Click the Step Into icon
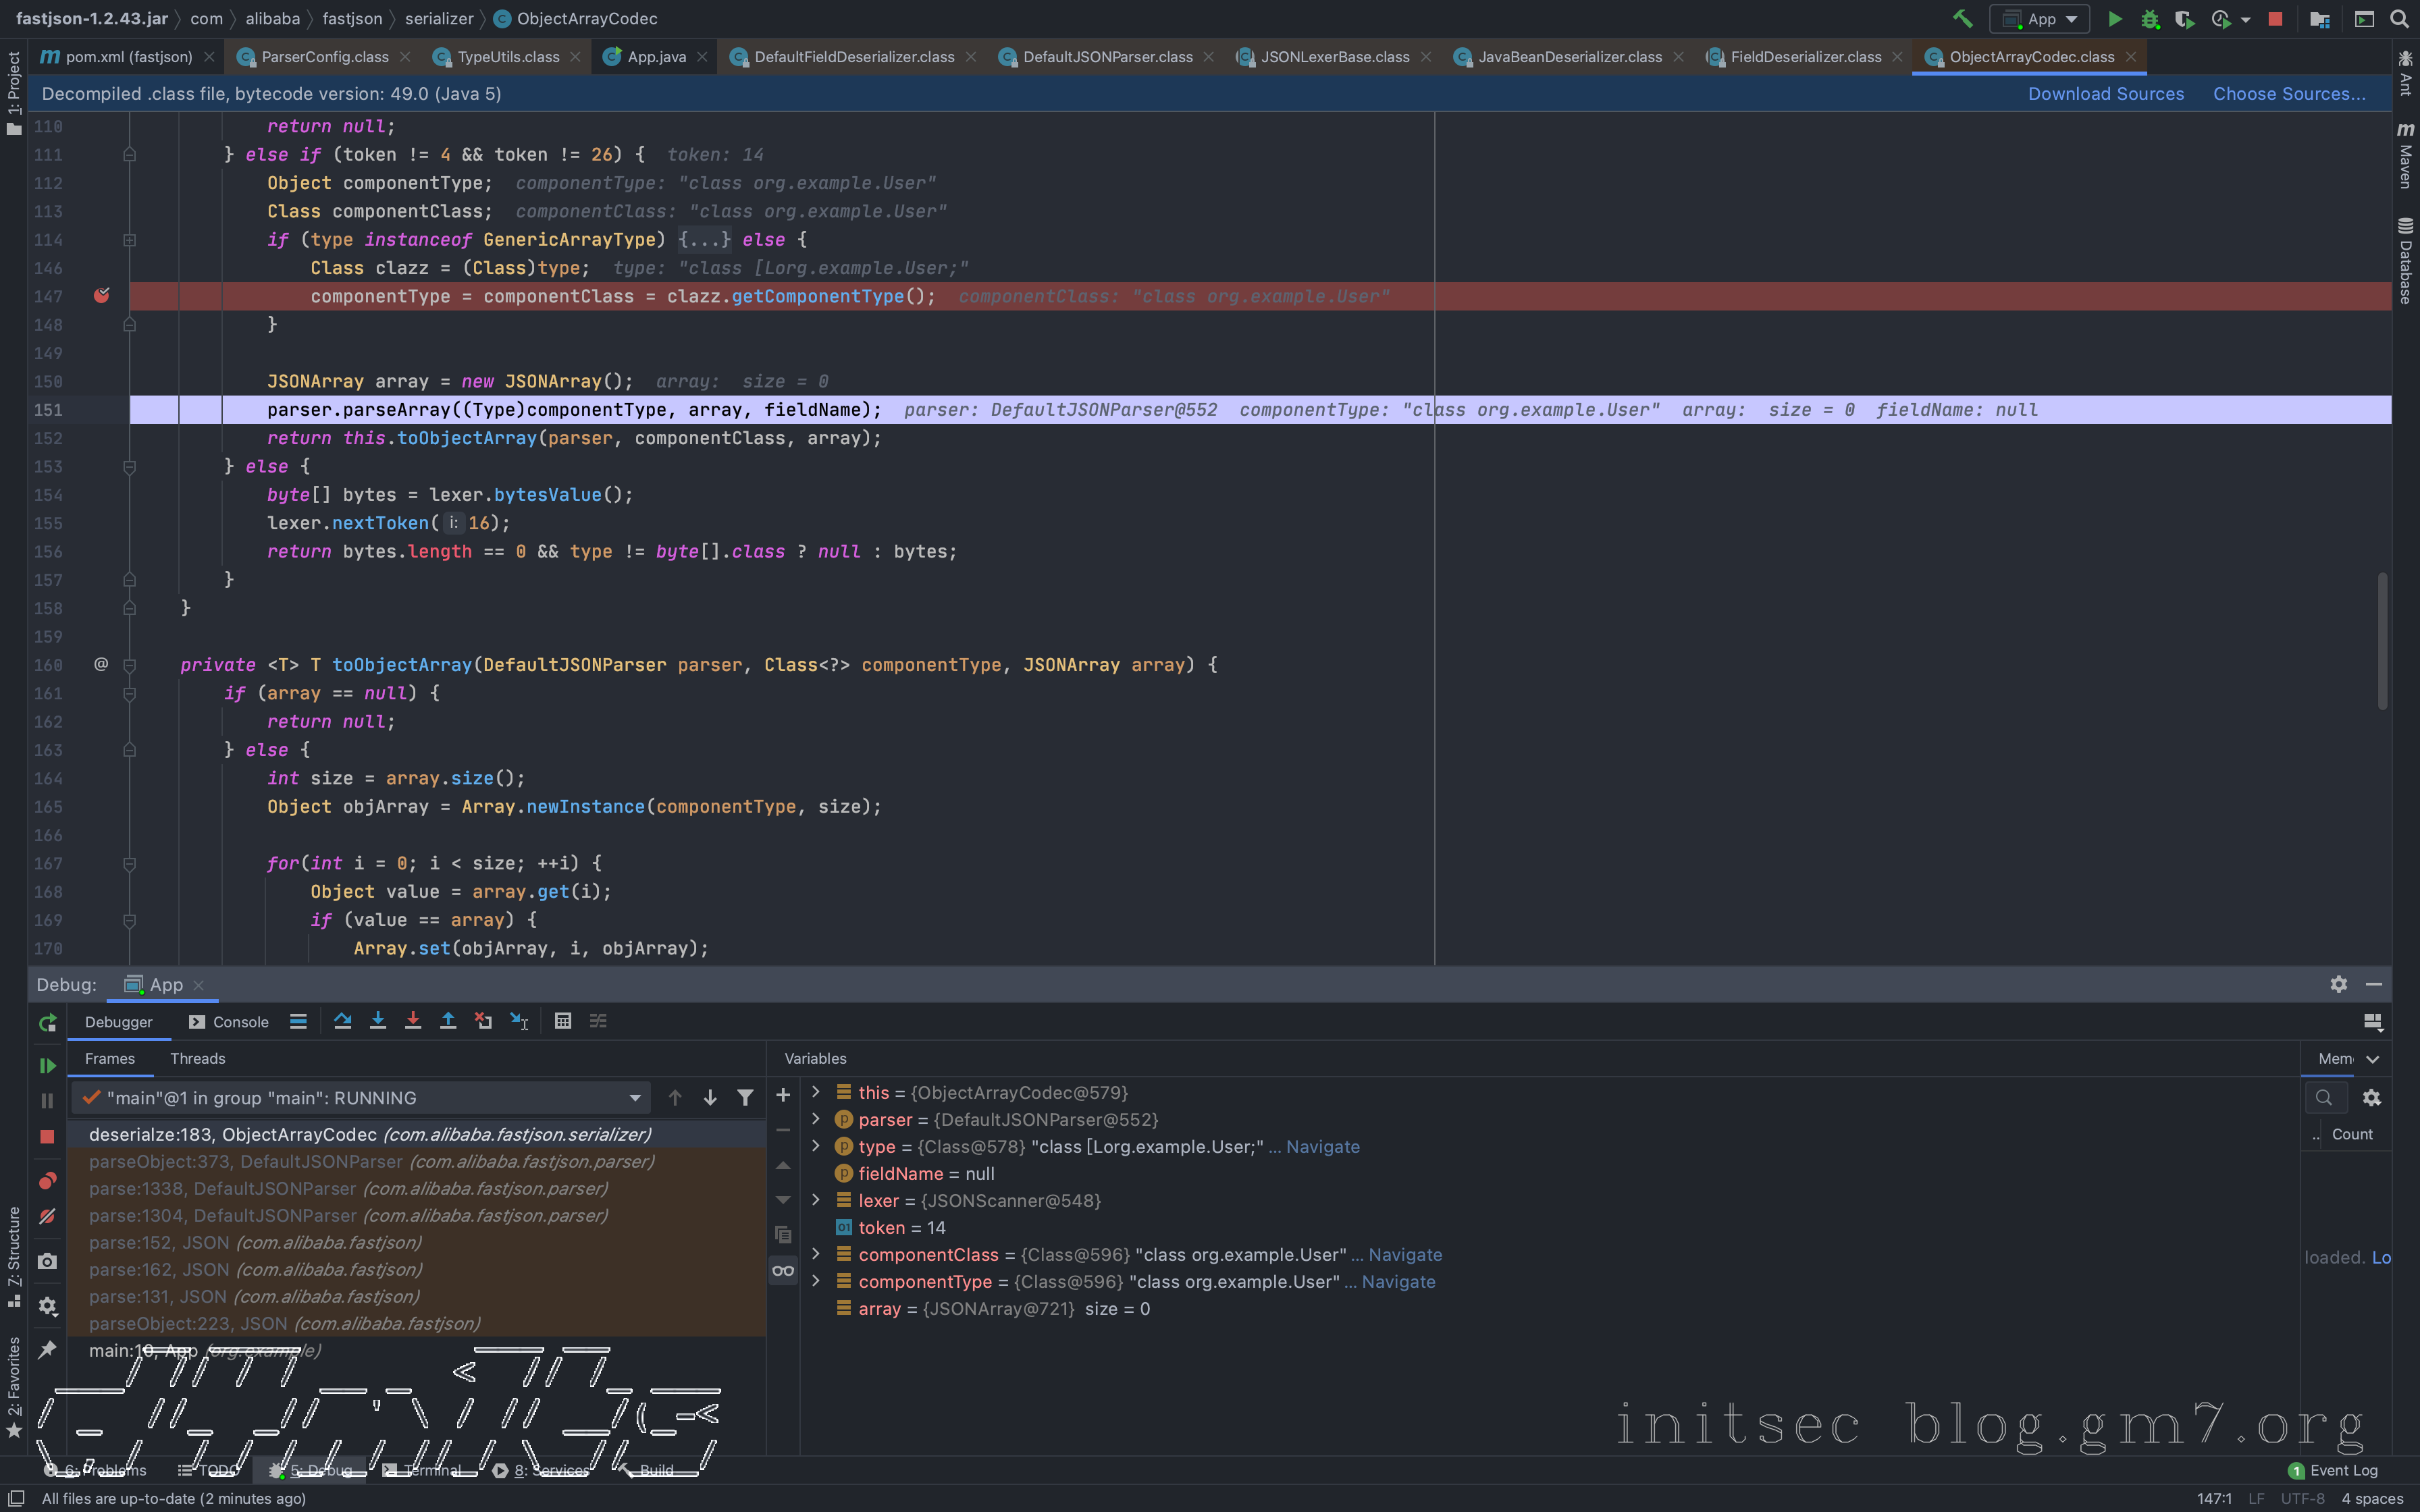Screen dimensions: 2420x1512 378,1021
